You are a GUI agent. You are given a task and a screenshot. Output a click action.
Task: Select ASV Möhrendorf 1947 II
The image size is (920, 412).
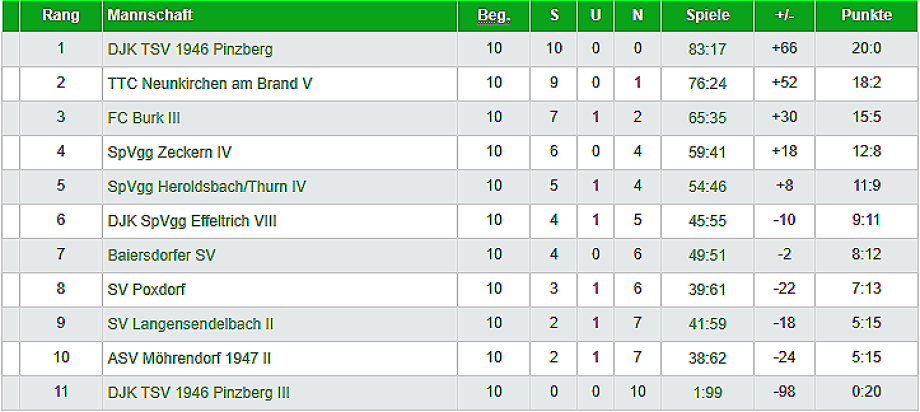(188, 358)
